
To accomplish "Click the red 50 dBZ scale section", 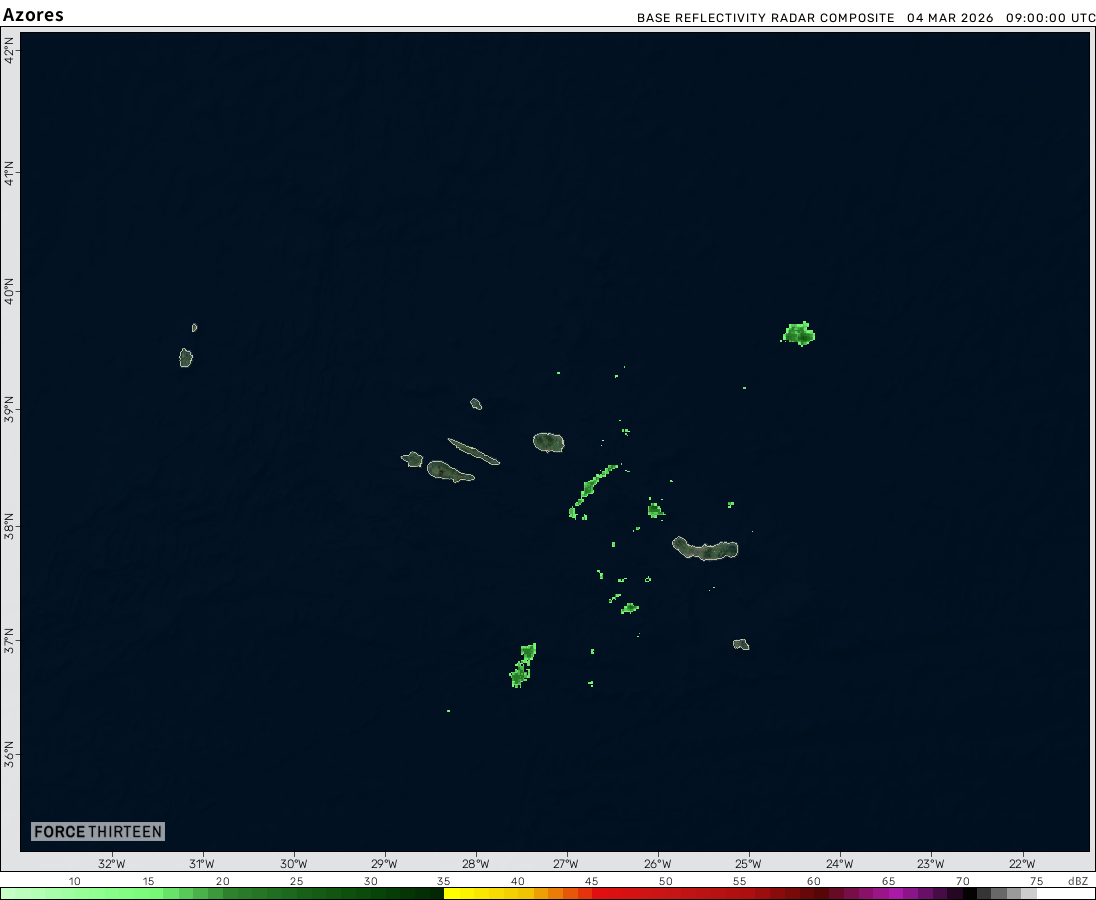I will click(x=665, y=894).
